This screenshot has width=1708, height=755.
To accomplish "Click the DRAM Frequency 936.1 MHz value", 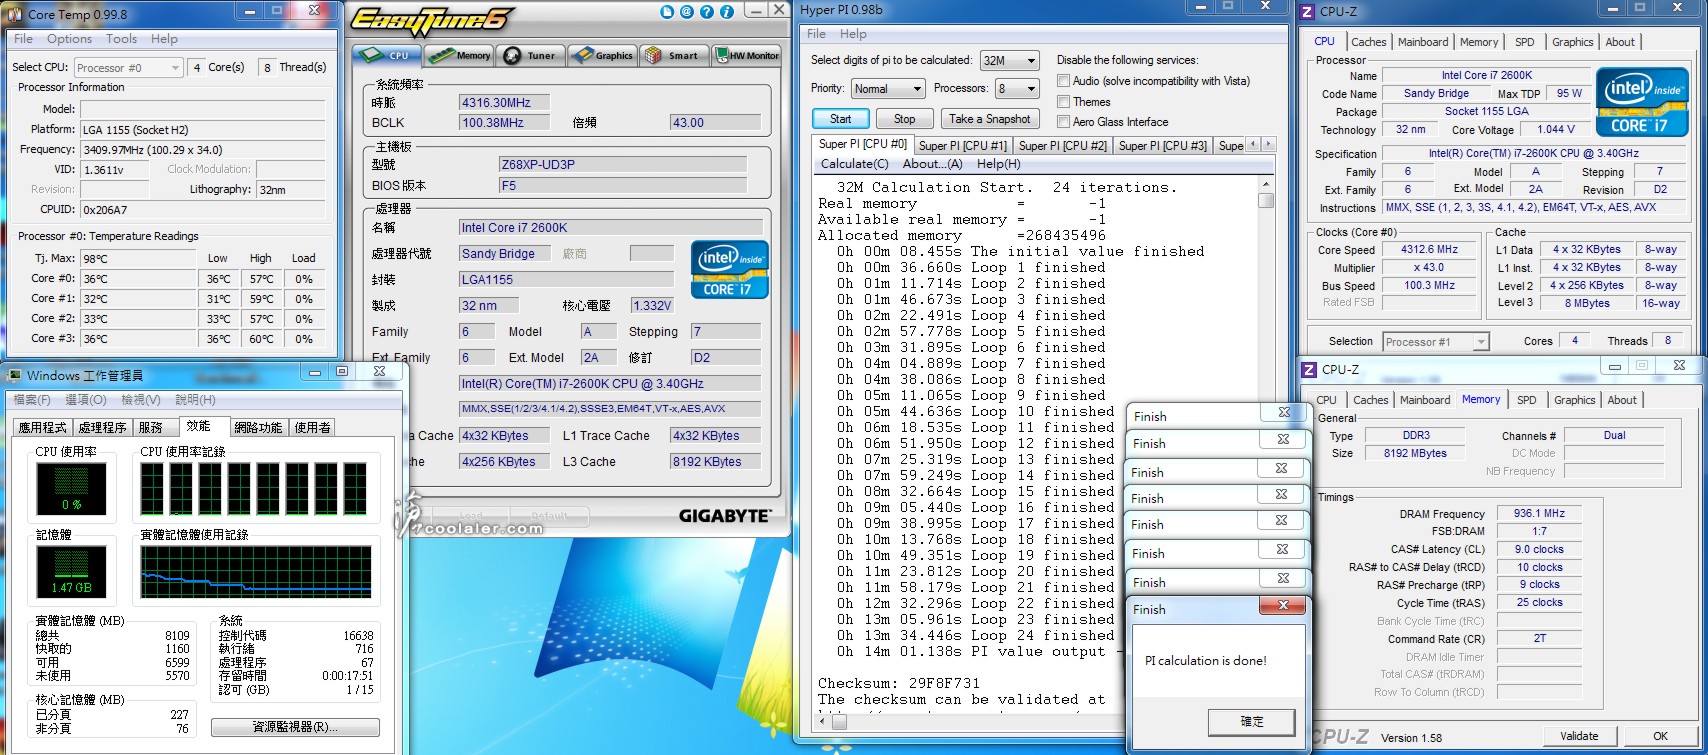I will pos(1539,513).
